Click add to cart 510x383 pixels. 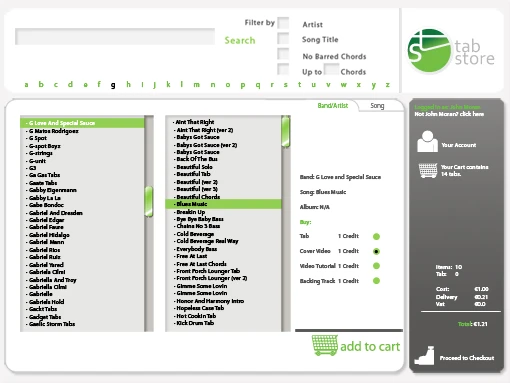(370, 347)
